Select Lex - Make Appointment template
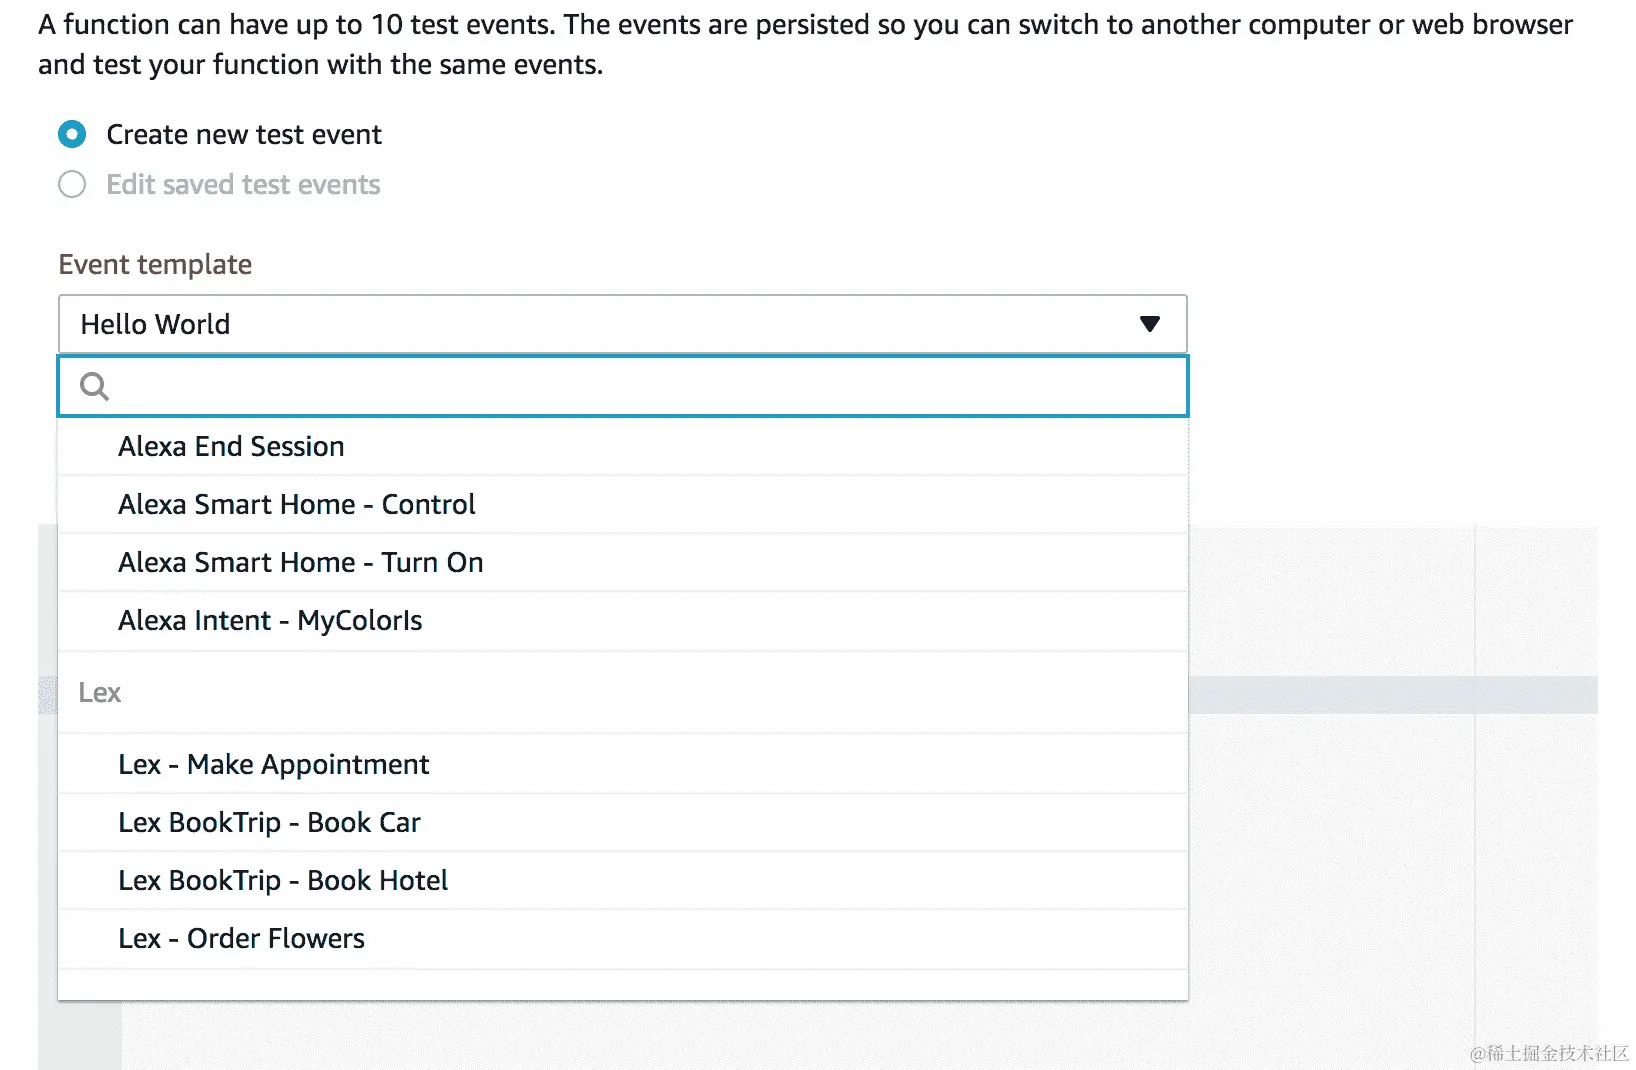 [273, 764]
